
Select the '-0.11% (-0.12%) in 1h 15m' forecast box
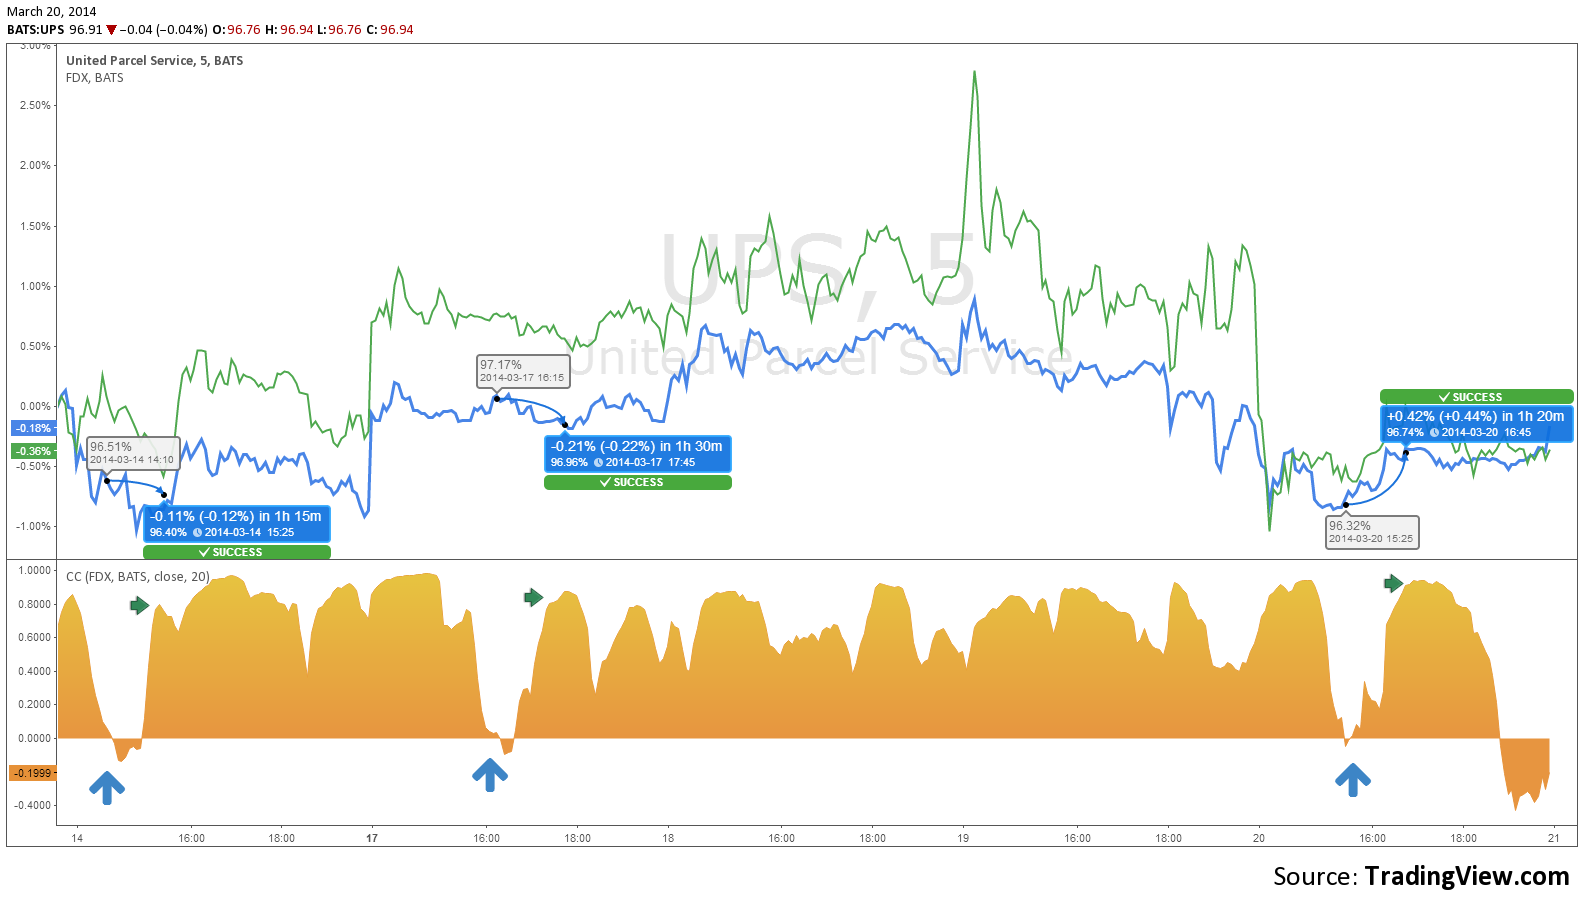click(237, 524)
